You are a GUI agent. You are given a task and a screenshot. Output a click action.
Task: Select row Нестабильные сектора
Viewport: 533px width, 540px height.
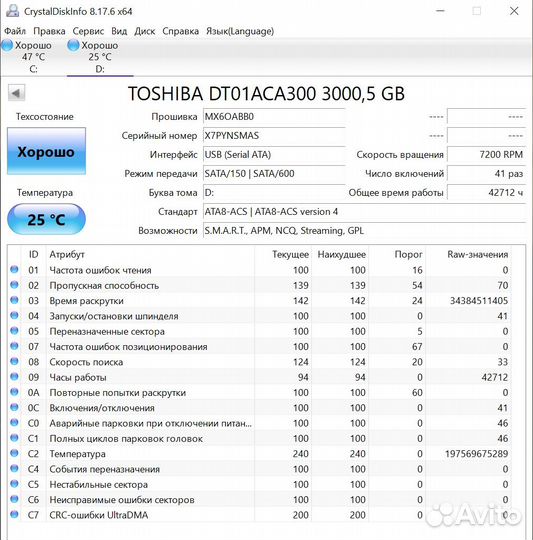point(259,484)
